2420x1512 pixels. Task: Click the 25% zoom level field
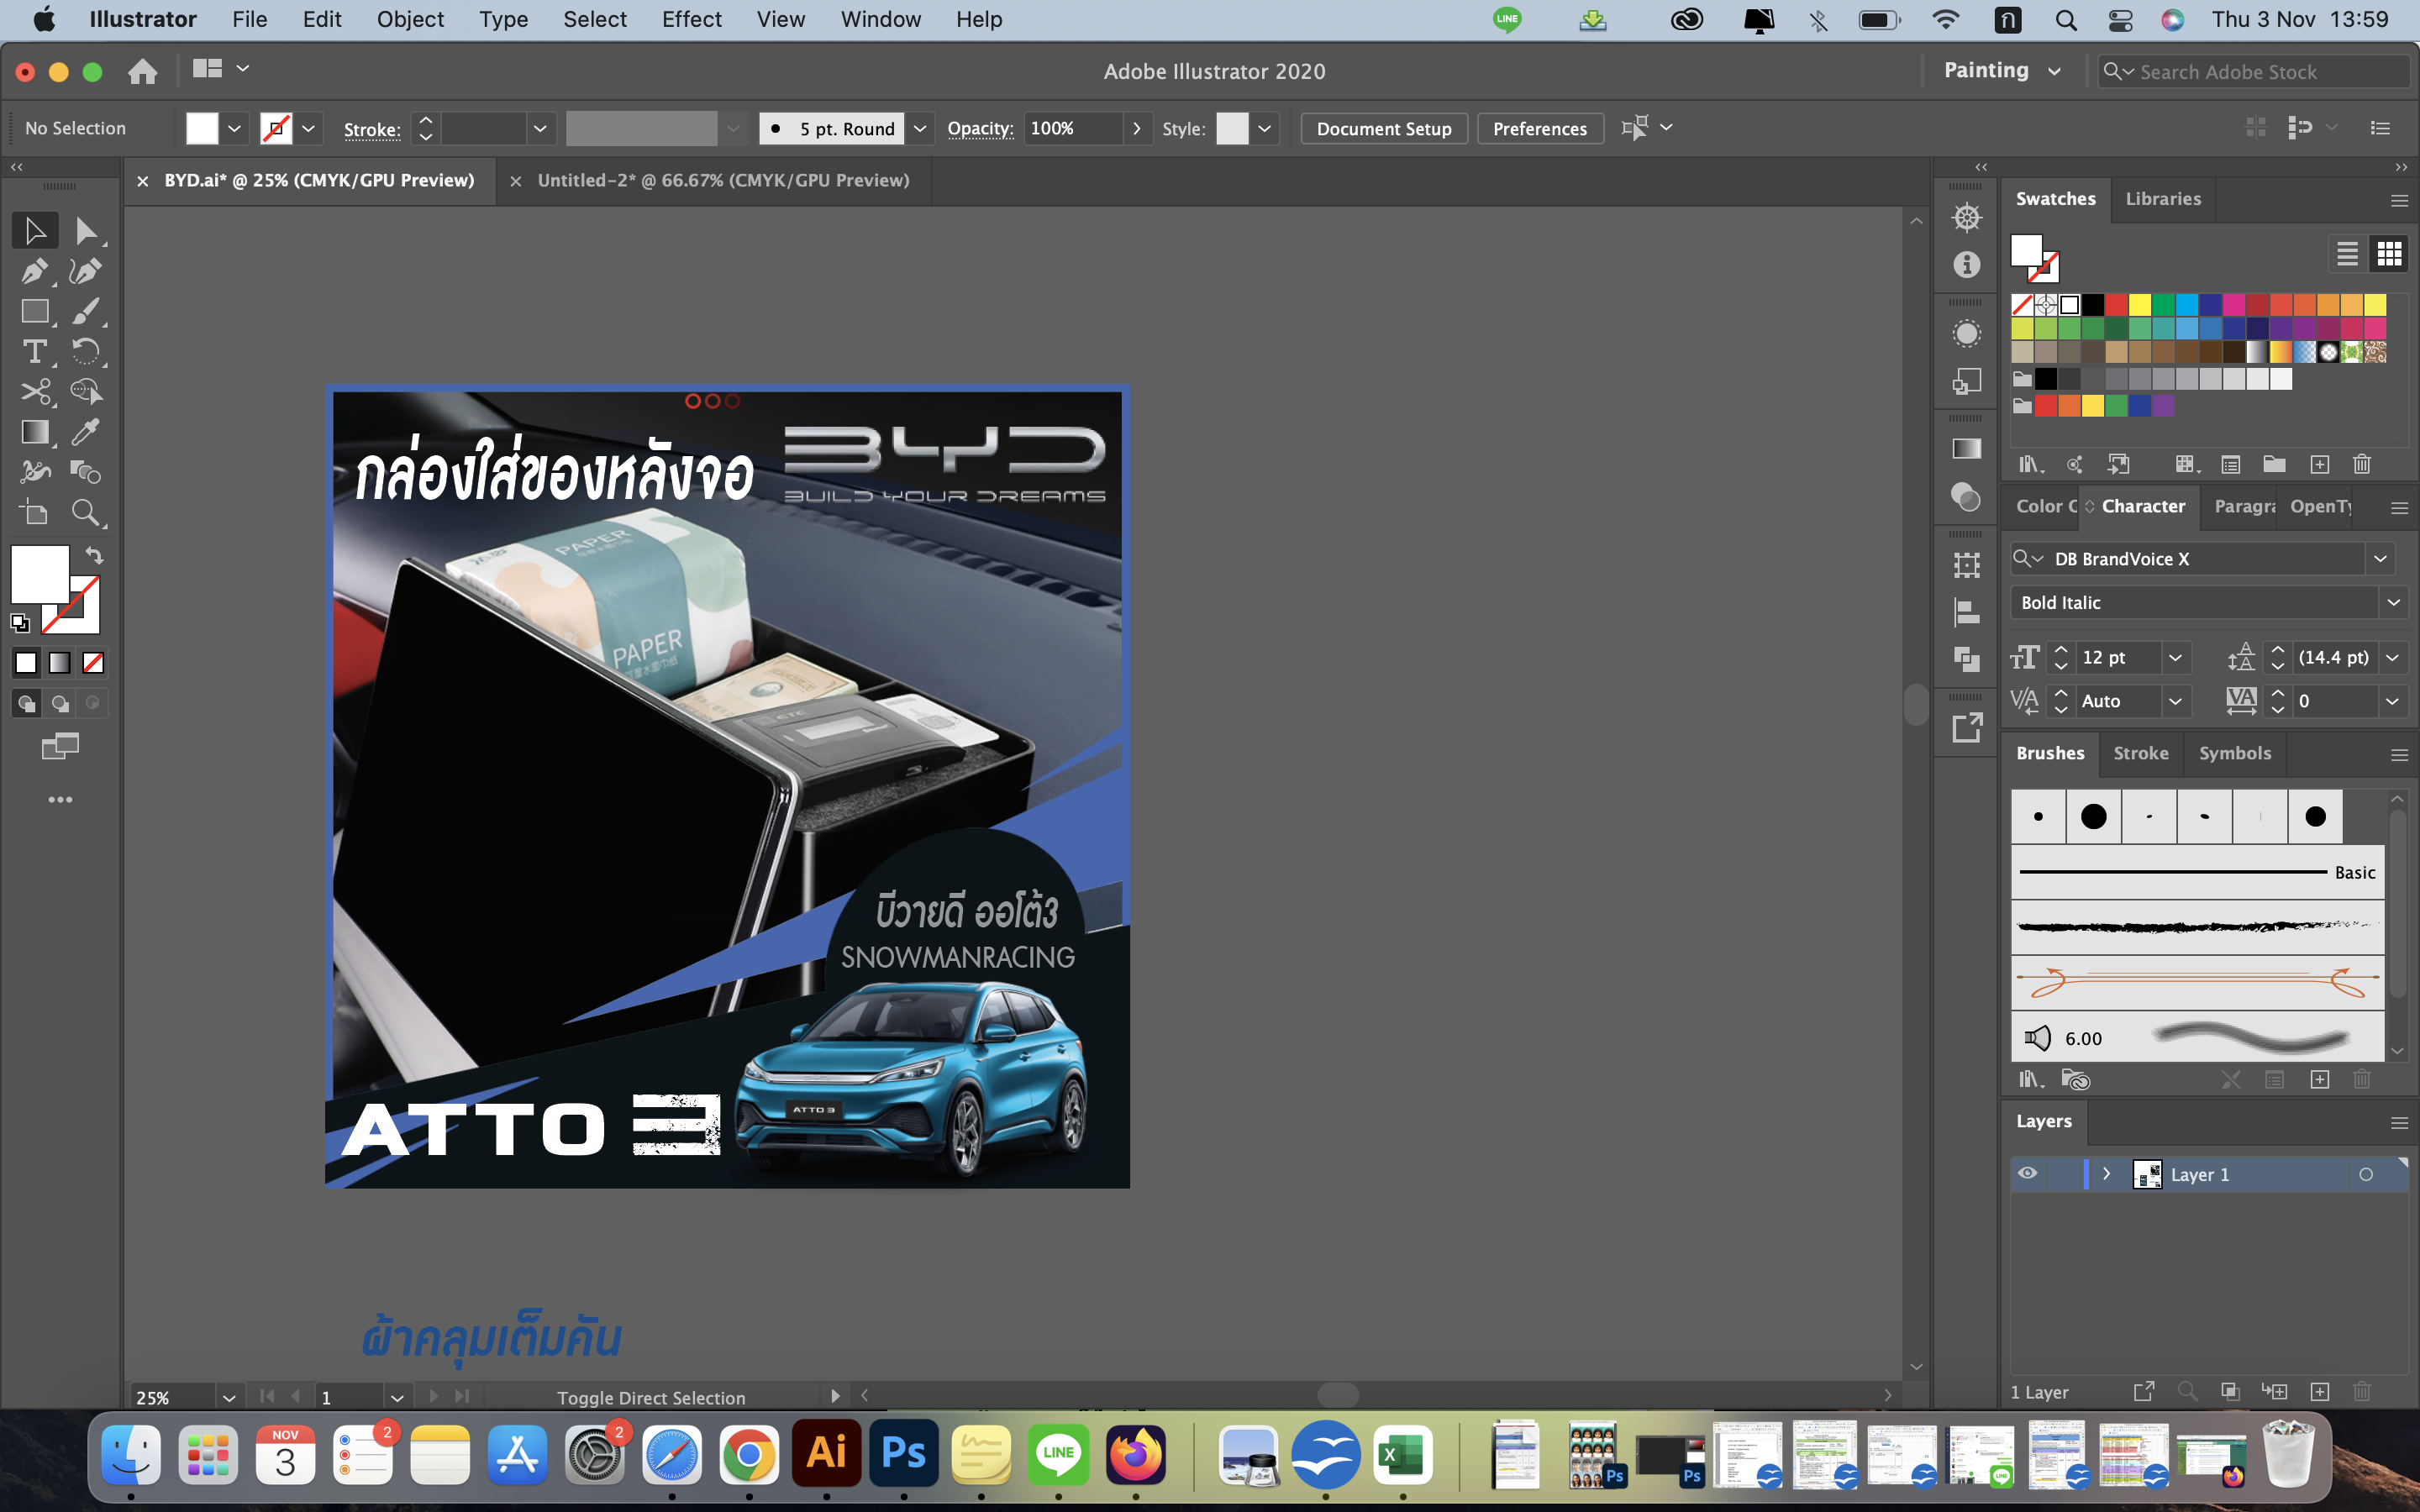point(154,1397)
